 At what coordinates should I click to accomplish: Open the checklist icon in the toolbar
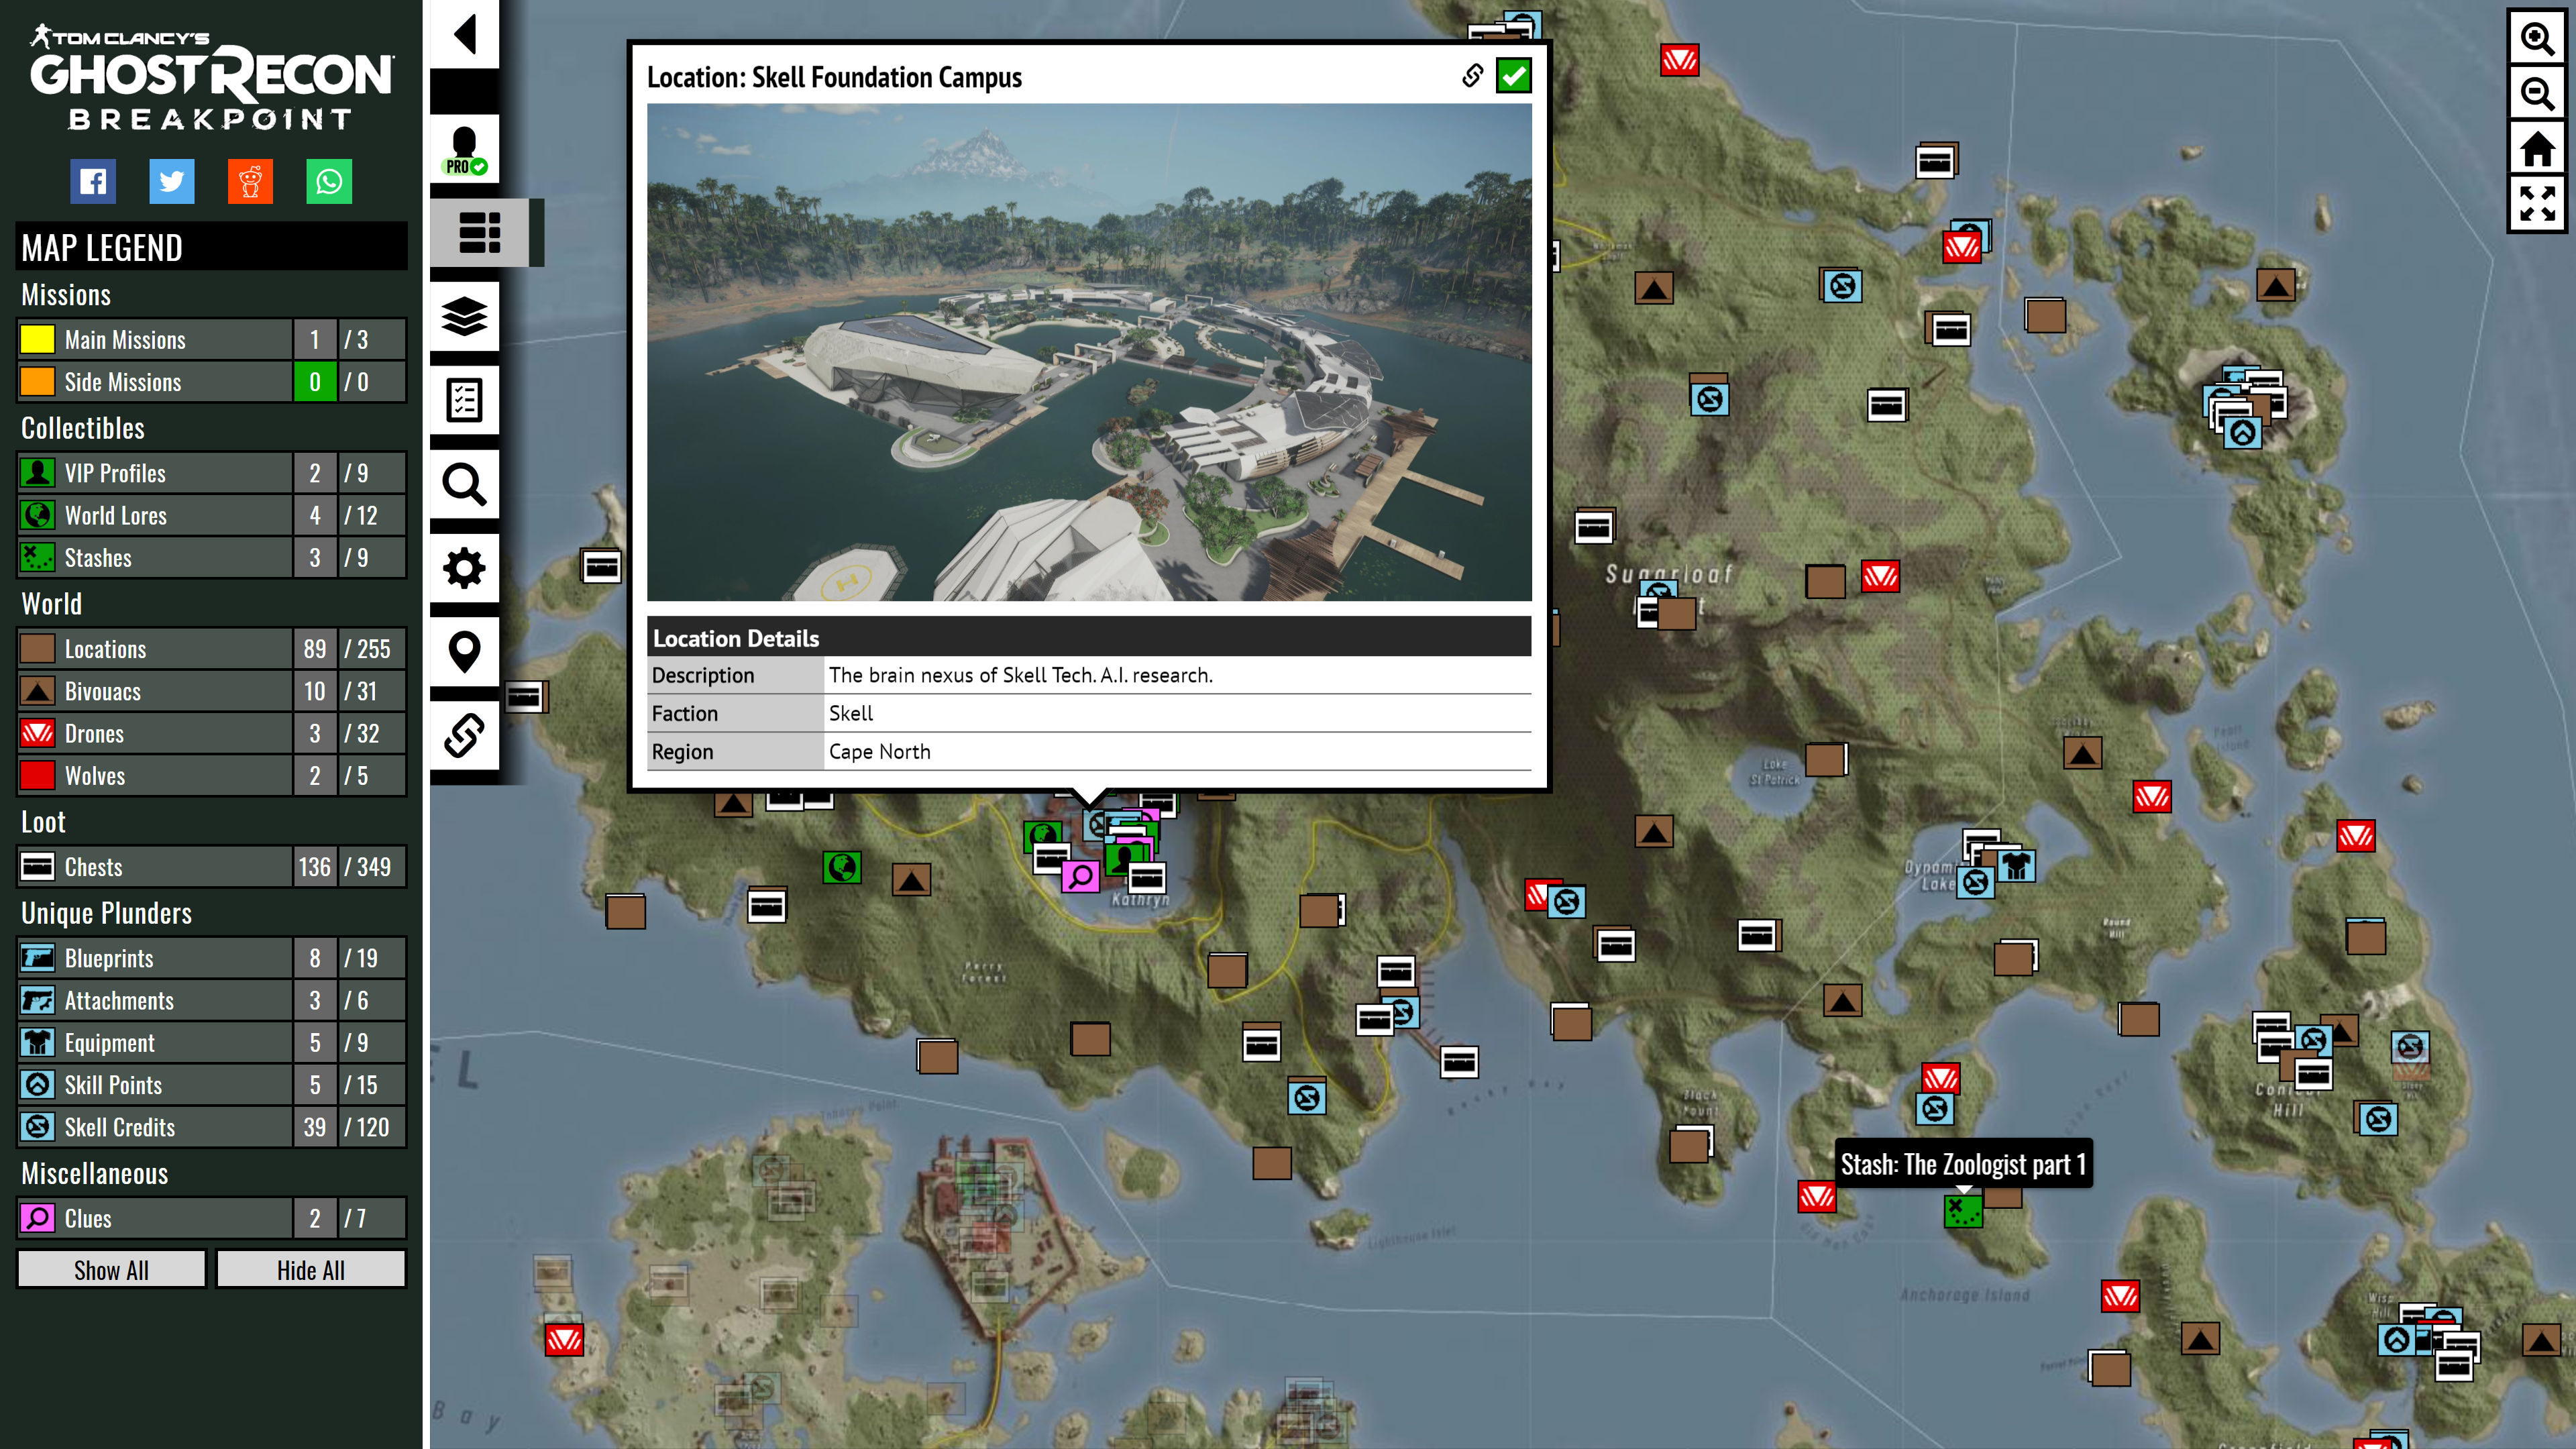[x=464, y=400]
